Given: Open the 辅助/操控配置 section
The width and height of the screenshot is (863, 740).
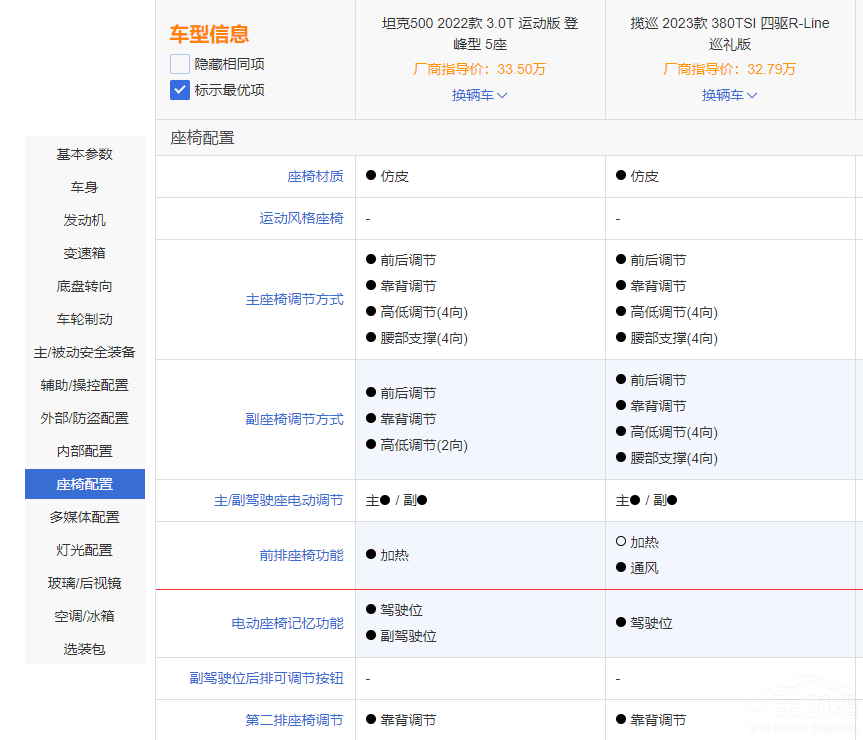Looking at the screenshot, I should tap(85, 385).
